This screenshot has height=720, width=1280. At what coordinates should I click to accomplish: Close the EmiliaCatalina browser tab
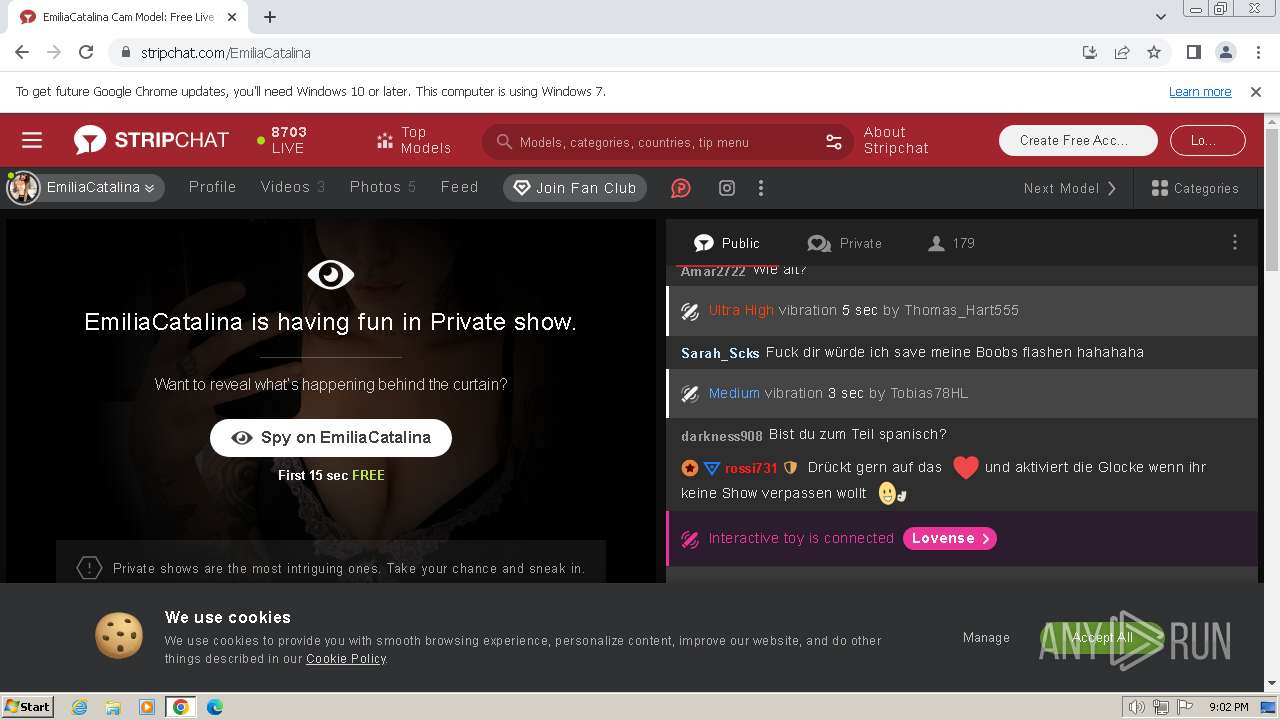coord(232,17)
